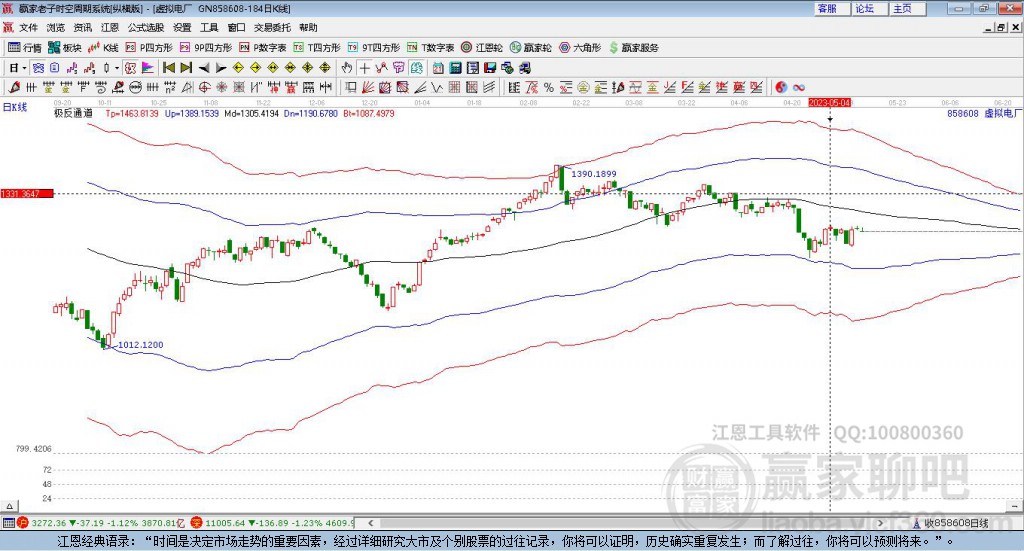Open the 工具 menu
Viewport: 1024px width, 551px height.
[x=209, y=27]
